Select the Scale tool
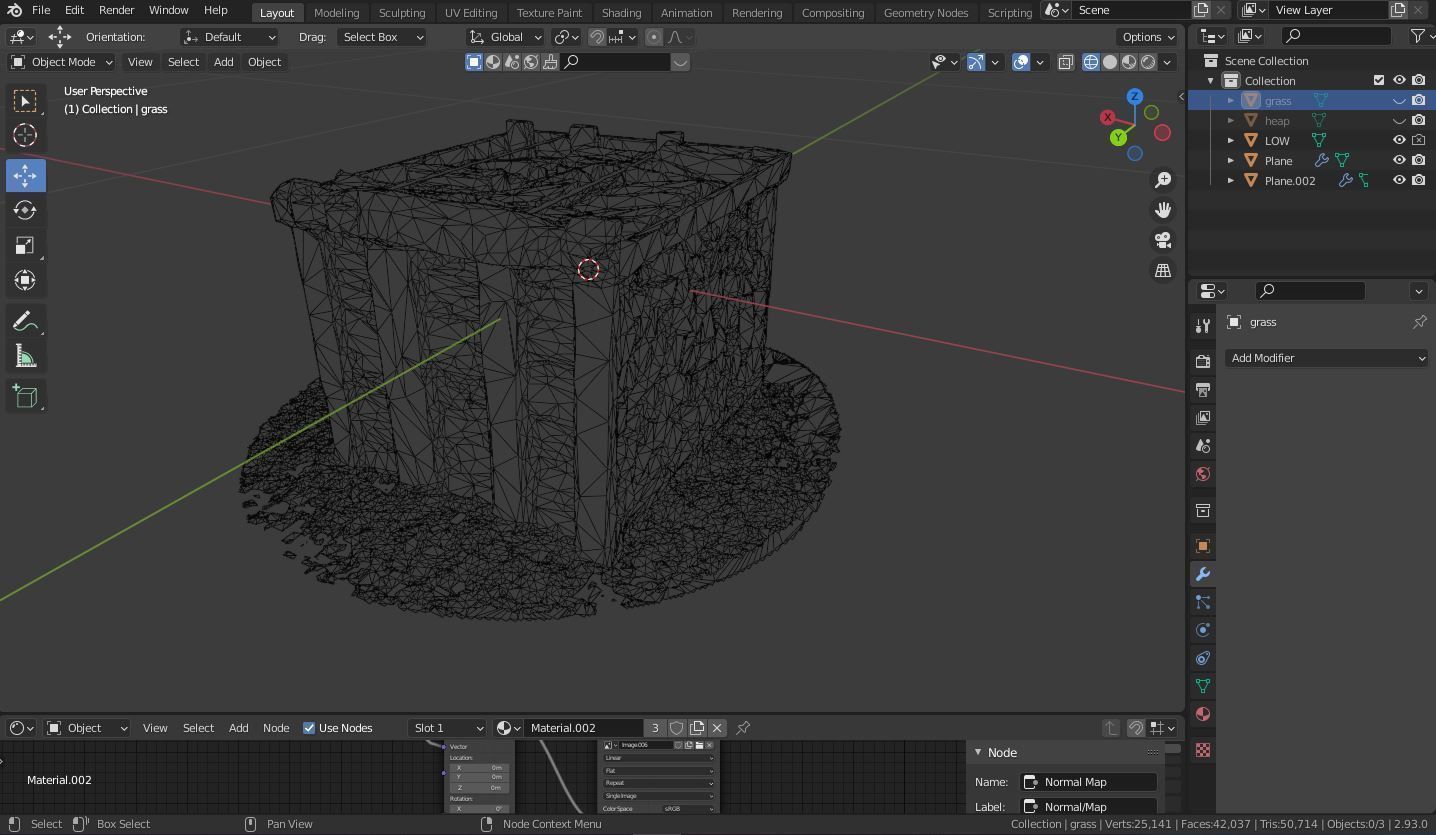This screenshot has width=1436, height=835. tap(25, 245)
